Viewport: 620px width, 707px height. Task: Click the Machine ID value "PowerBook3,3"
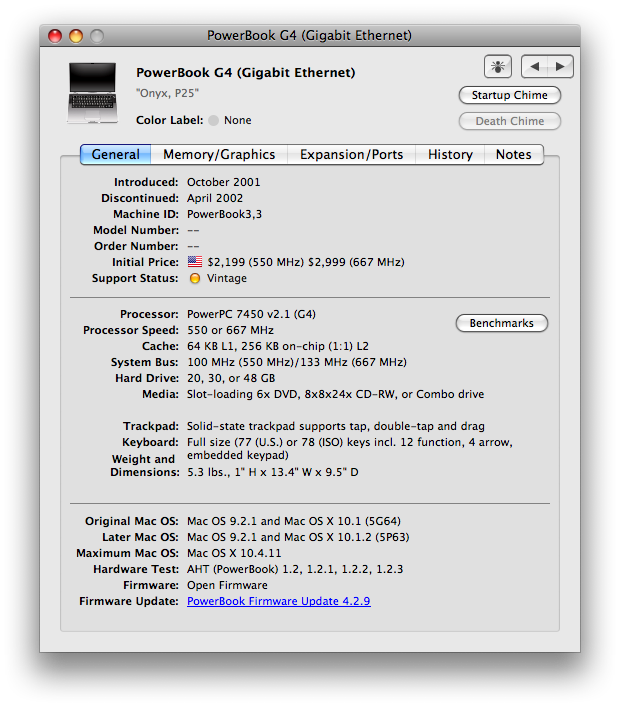pos(224,214)
